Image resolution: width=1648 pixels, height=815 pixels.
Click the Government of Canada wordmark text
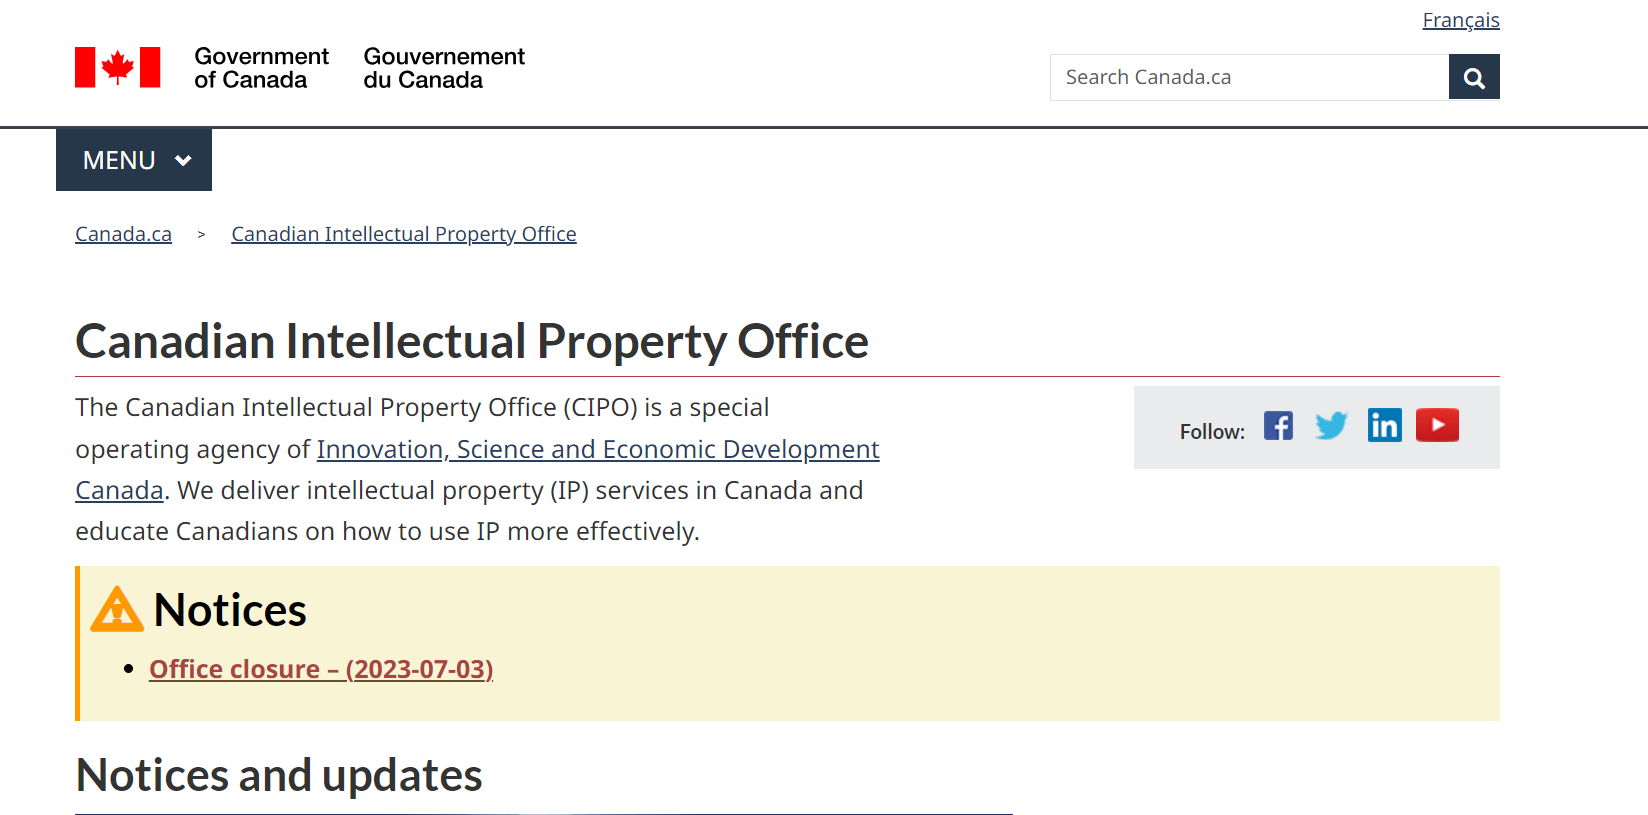[x=261, y=68]
